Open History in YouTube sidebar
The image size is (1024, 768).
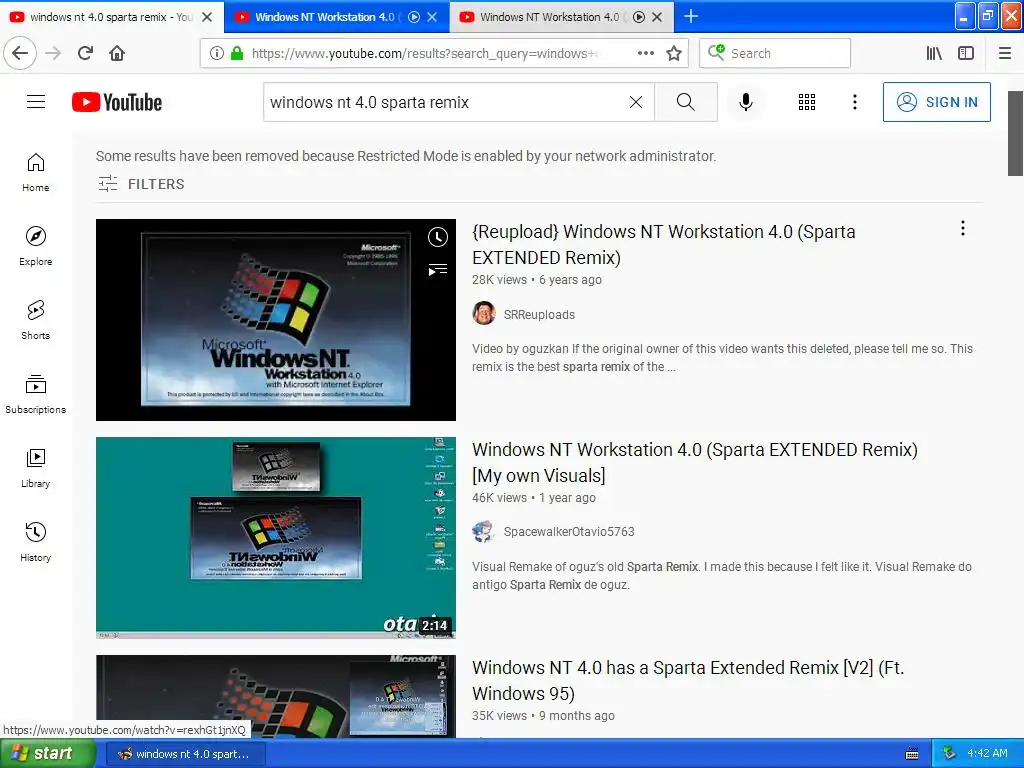[x=36, y=542]
